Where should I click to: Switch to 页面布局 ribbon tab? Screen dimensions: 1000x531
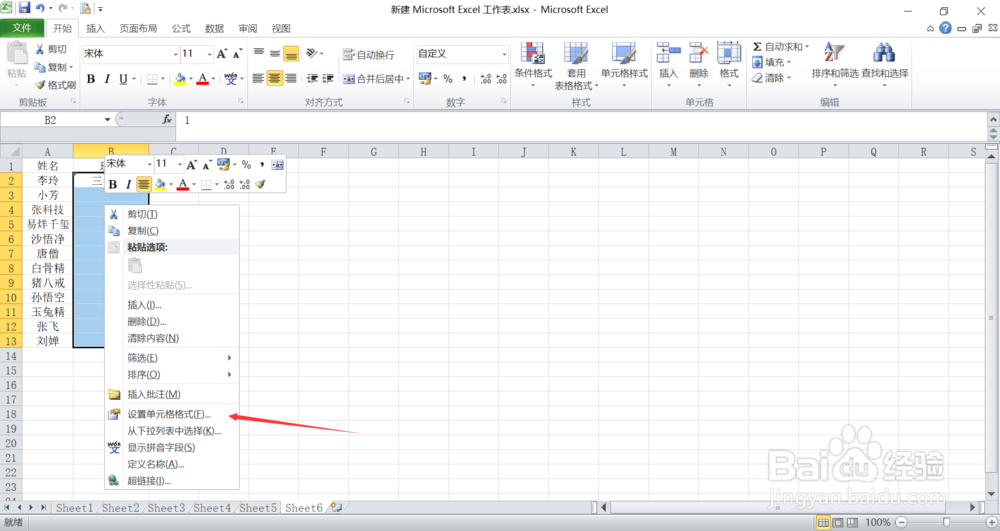point(138,28)
